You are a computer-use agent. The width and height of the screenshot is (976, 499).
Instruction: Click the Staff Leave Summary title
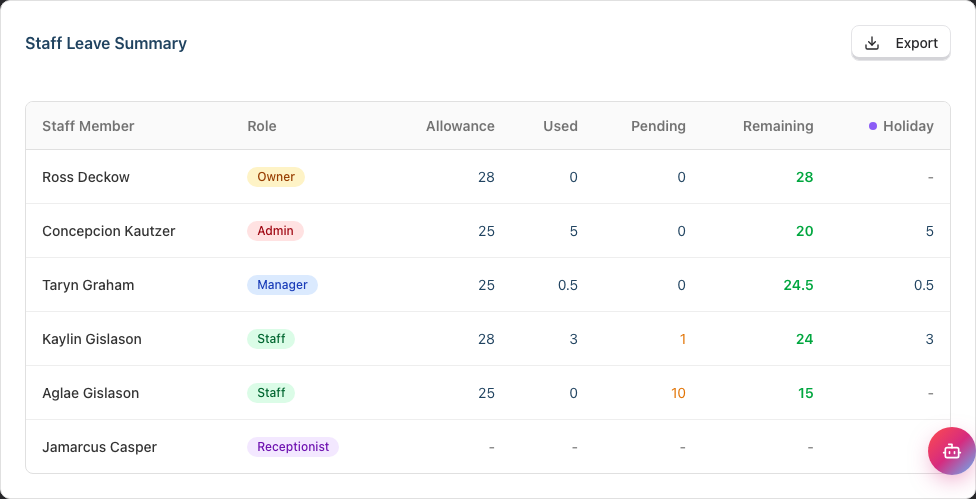coord(106,44)
